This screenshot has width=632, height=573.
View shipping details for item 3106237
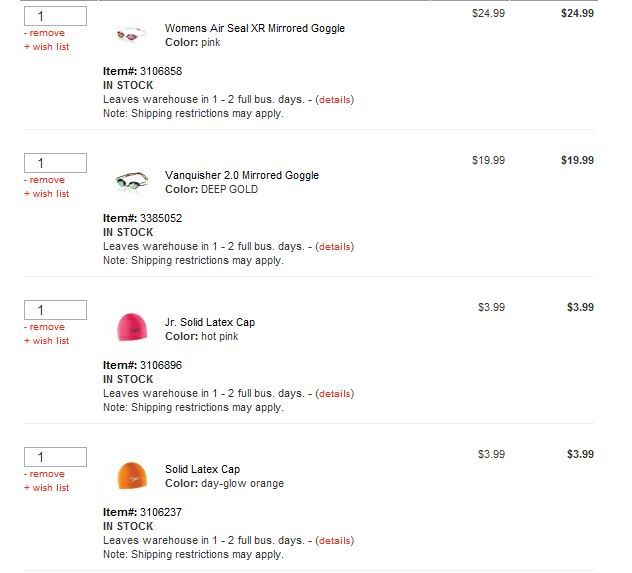(x=334, y=541)
